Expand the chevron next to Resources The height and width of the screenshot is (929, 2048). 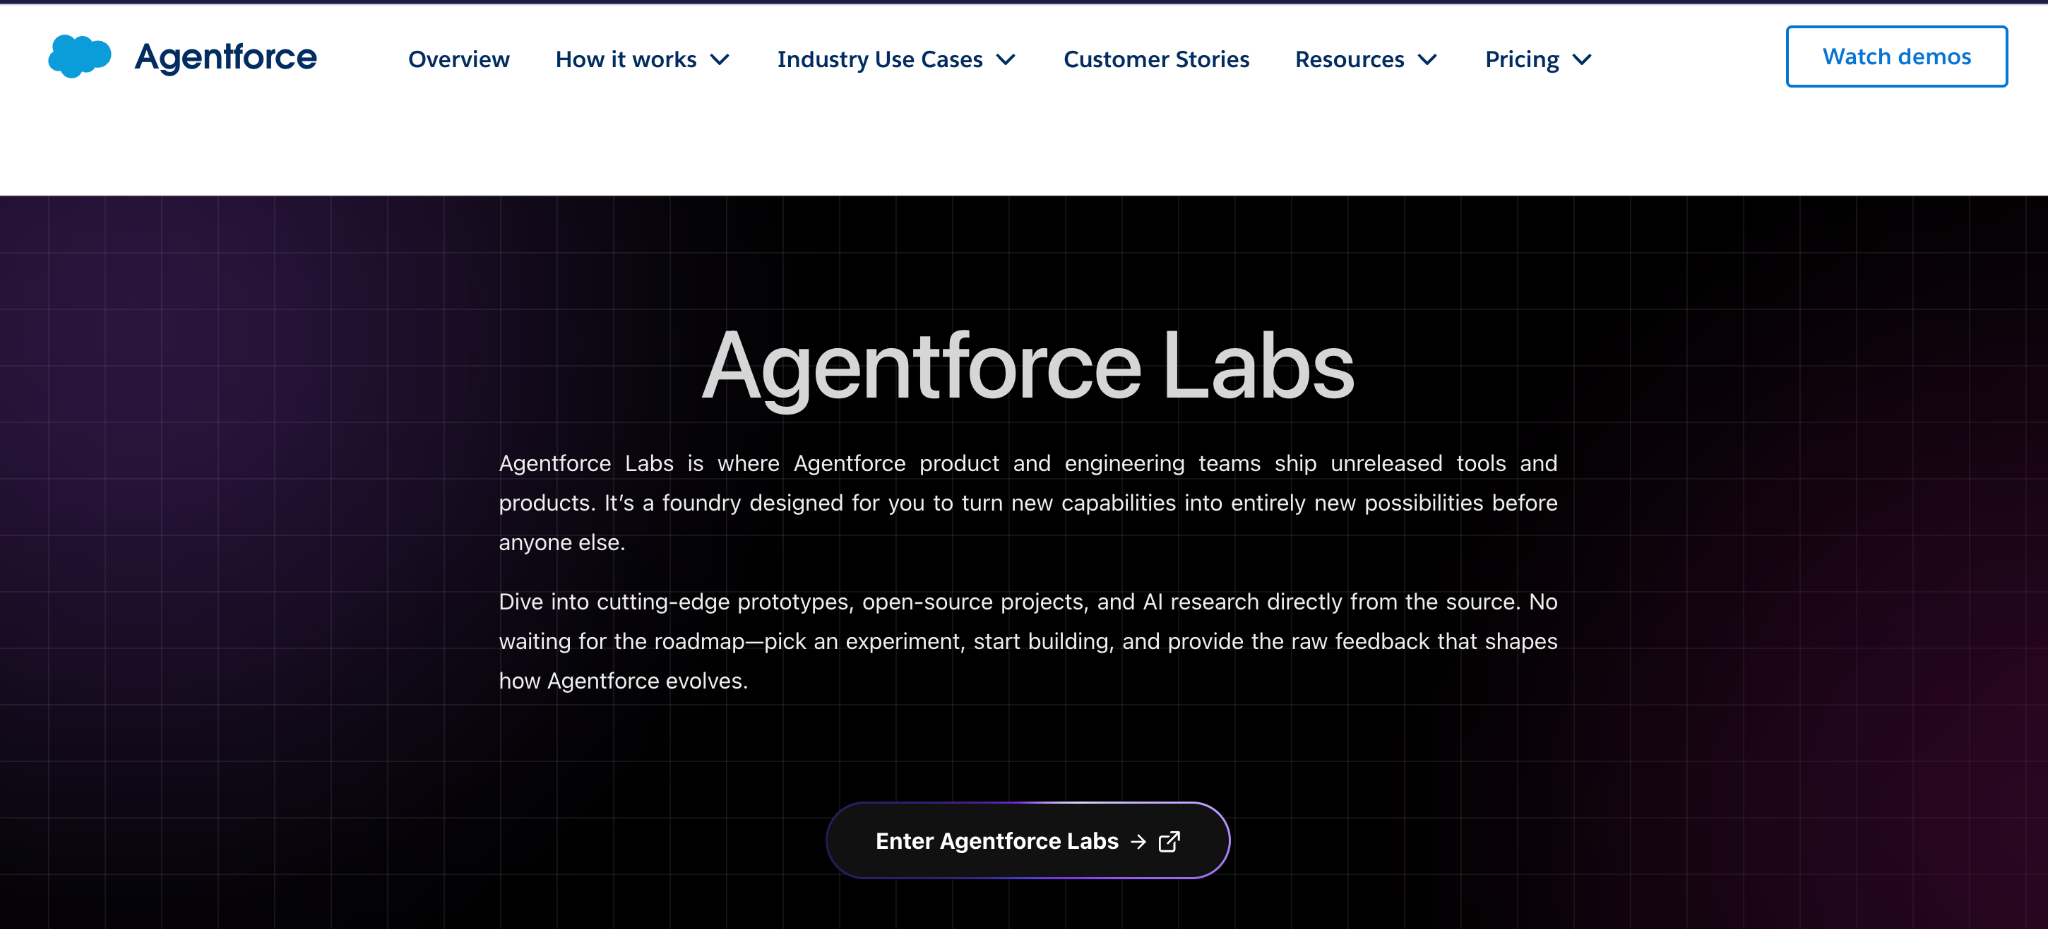(1428, 60)
